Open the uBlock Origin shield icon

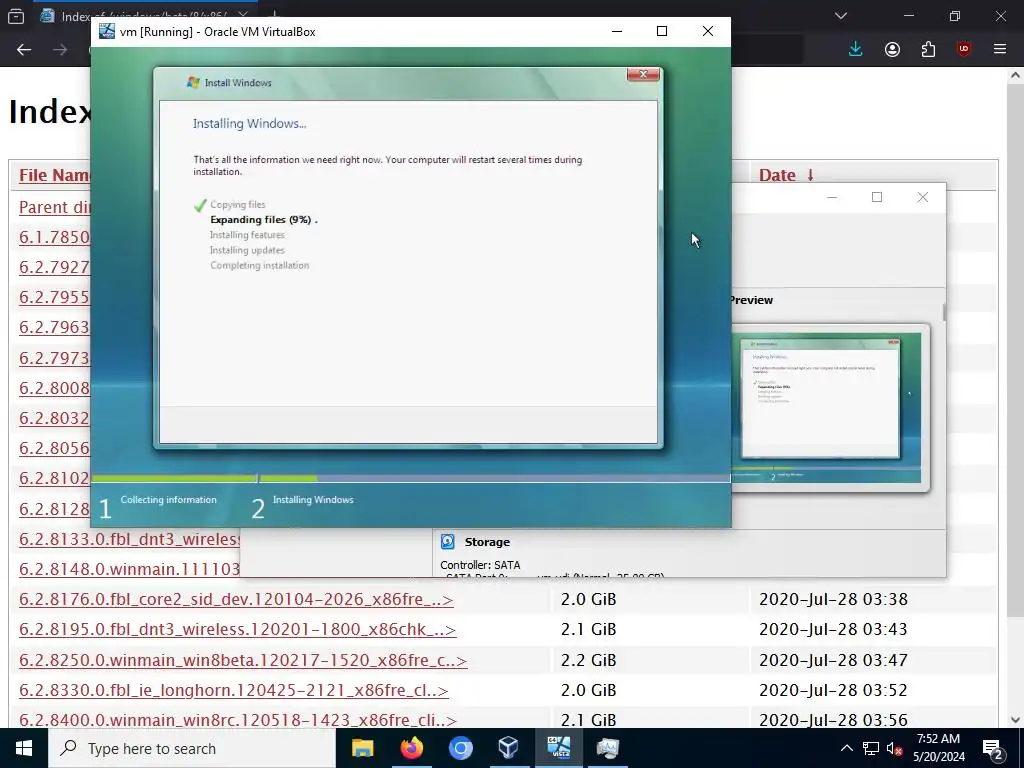tap(964, 50)
